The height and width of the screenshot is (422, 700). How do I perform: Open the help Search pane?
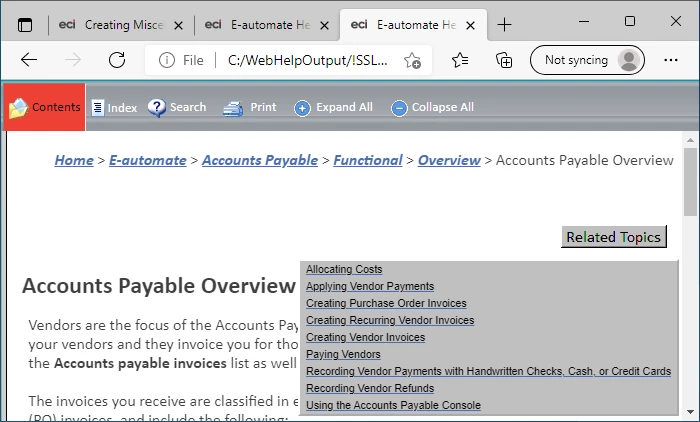pos(177,108)
